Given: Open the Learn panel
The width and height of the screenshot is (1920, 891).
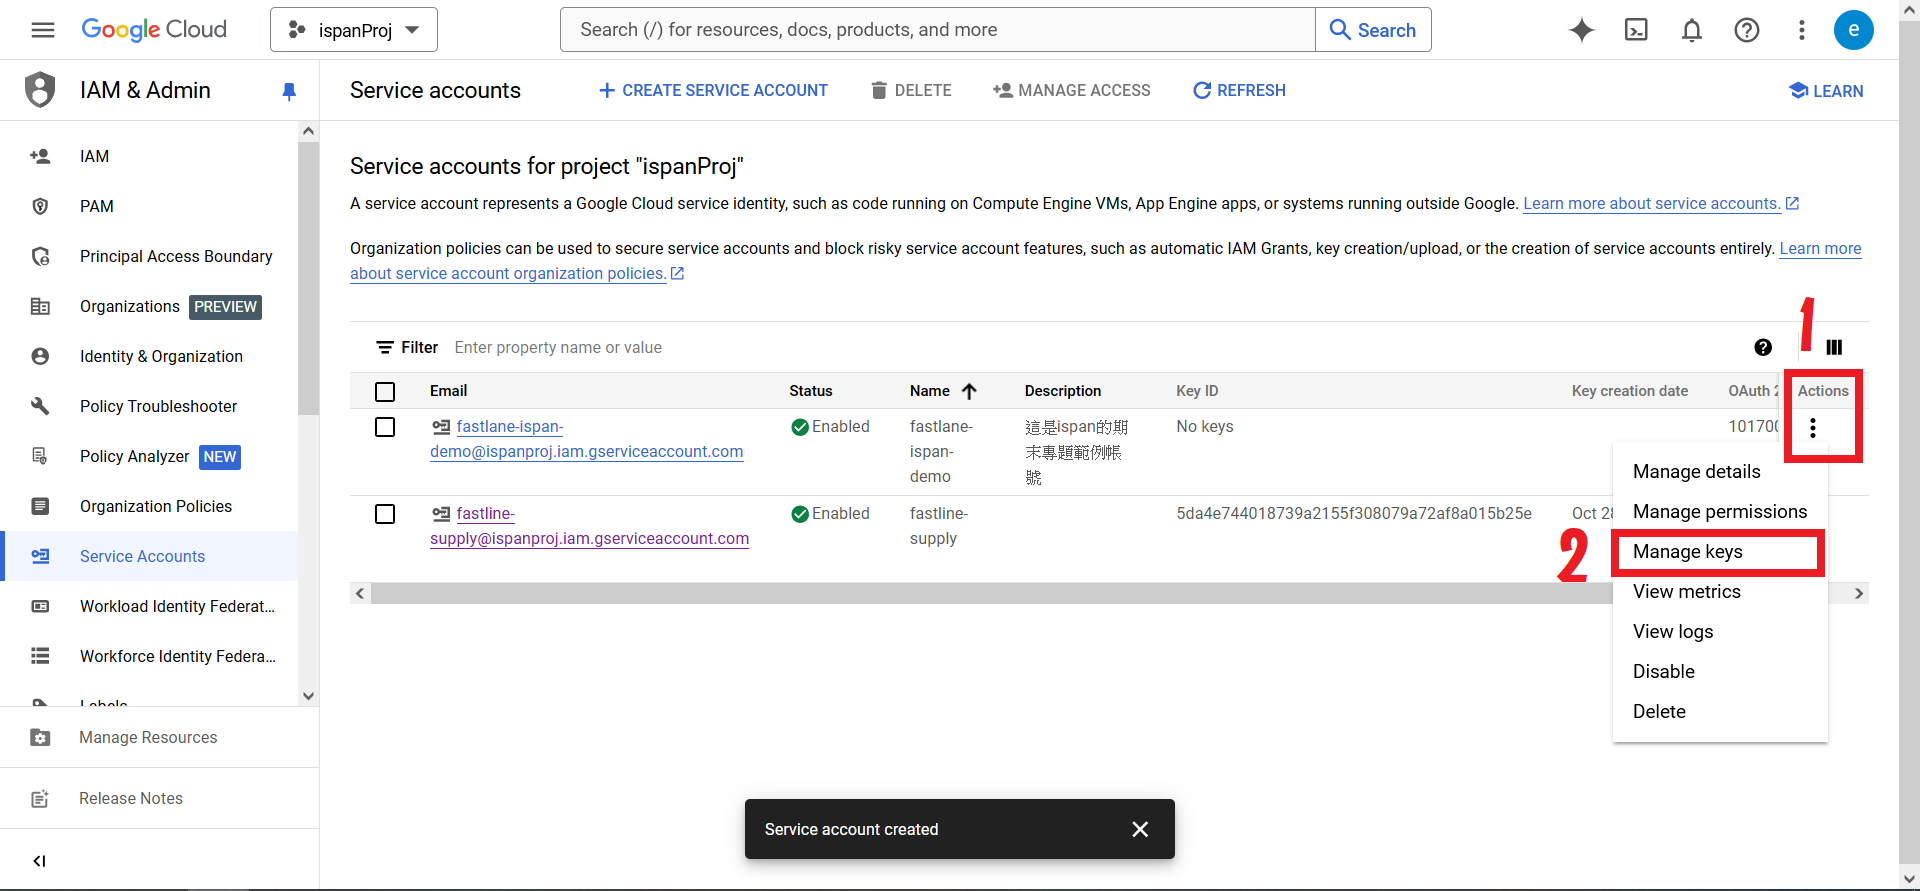Looking at the screenshot, I should click(x=1826, y=91).
